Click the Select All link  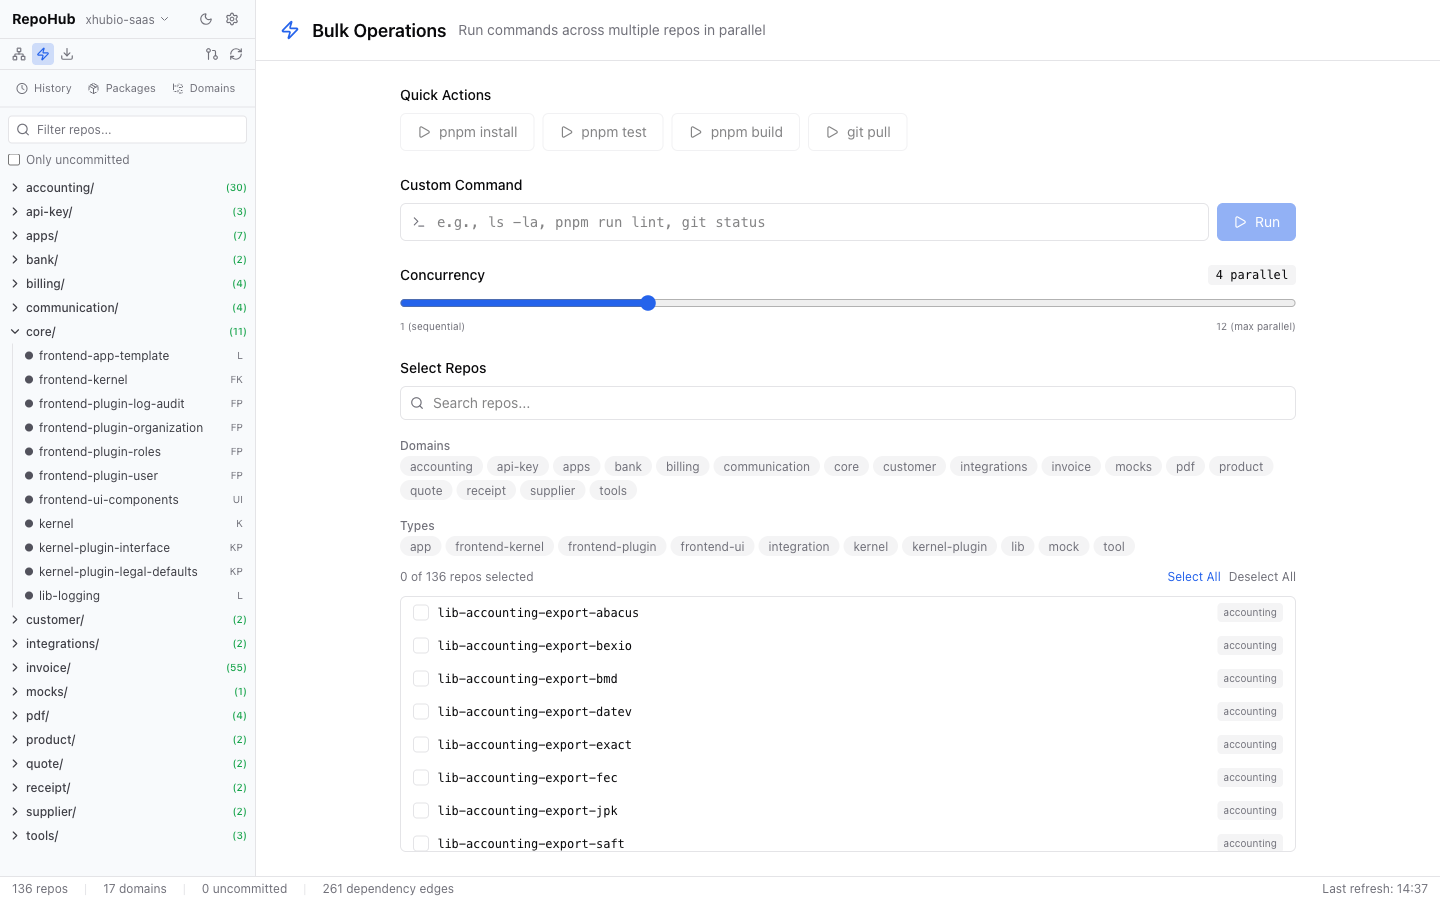click(1194, 577)
